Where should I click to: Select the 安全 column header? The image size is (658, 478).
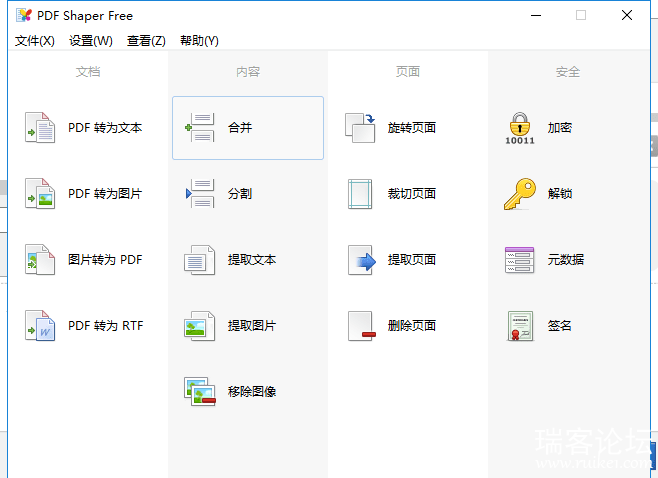568,72
